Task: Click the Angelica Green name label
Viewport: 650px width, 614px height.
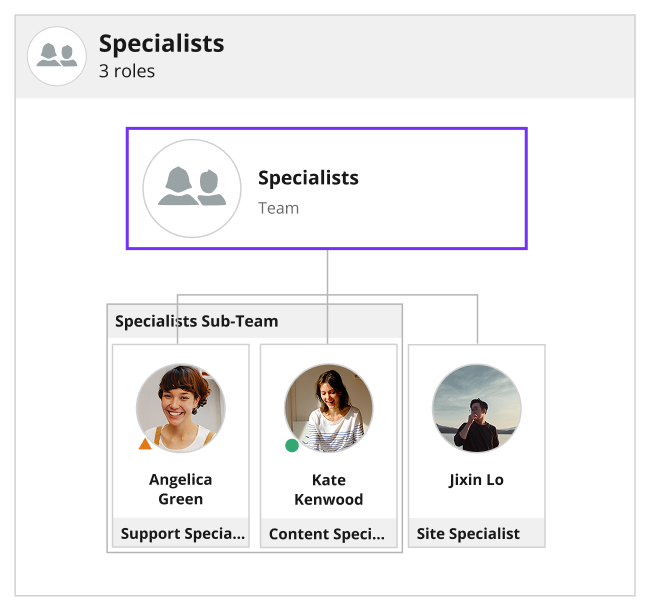Action: [181, 489]
